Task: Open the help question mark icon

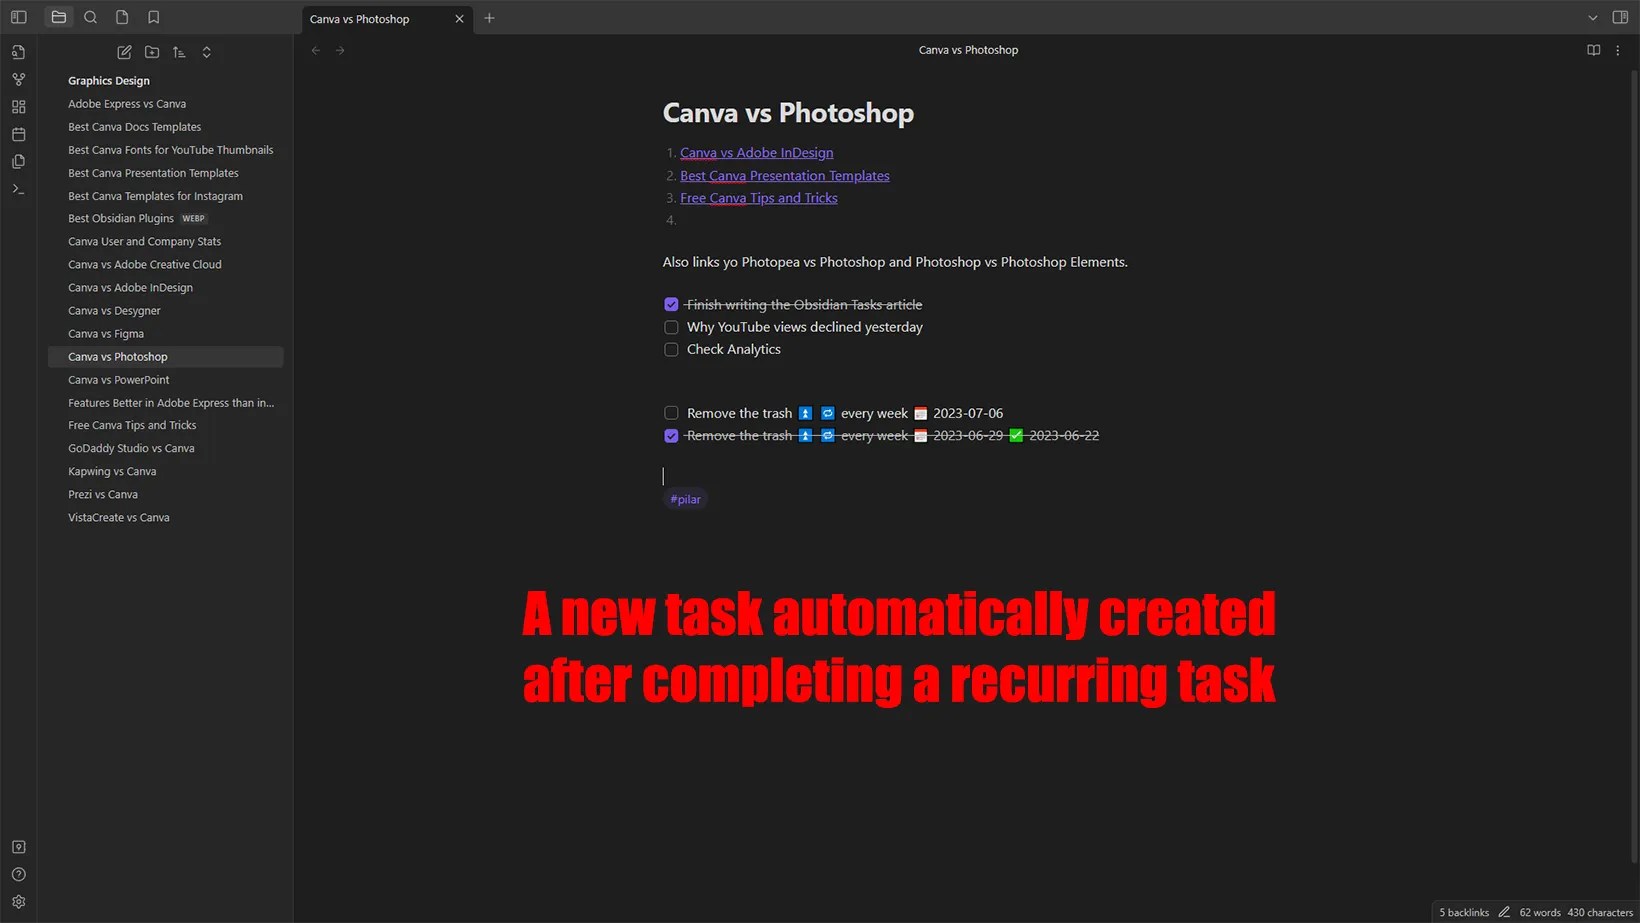Action: [x=18, y=874]
